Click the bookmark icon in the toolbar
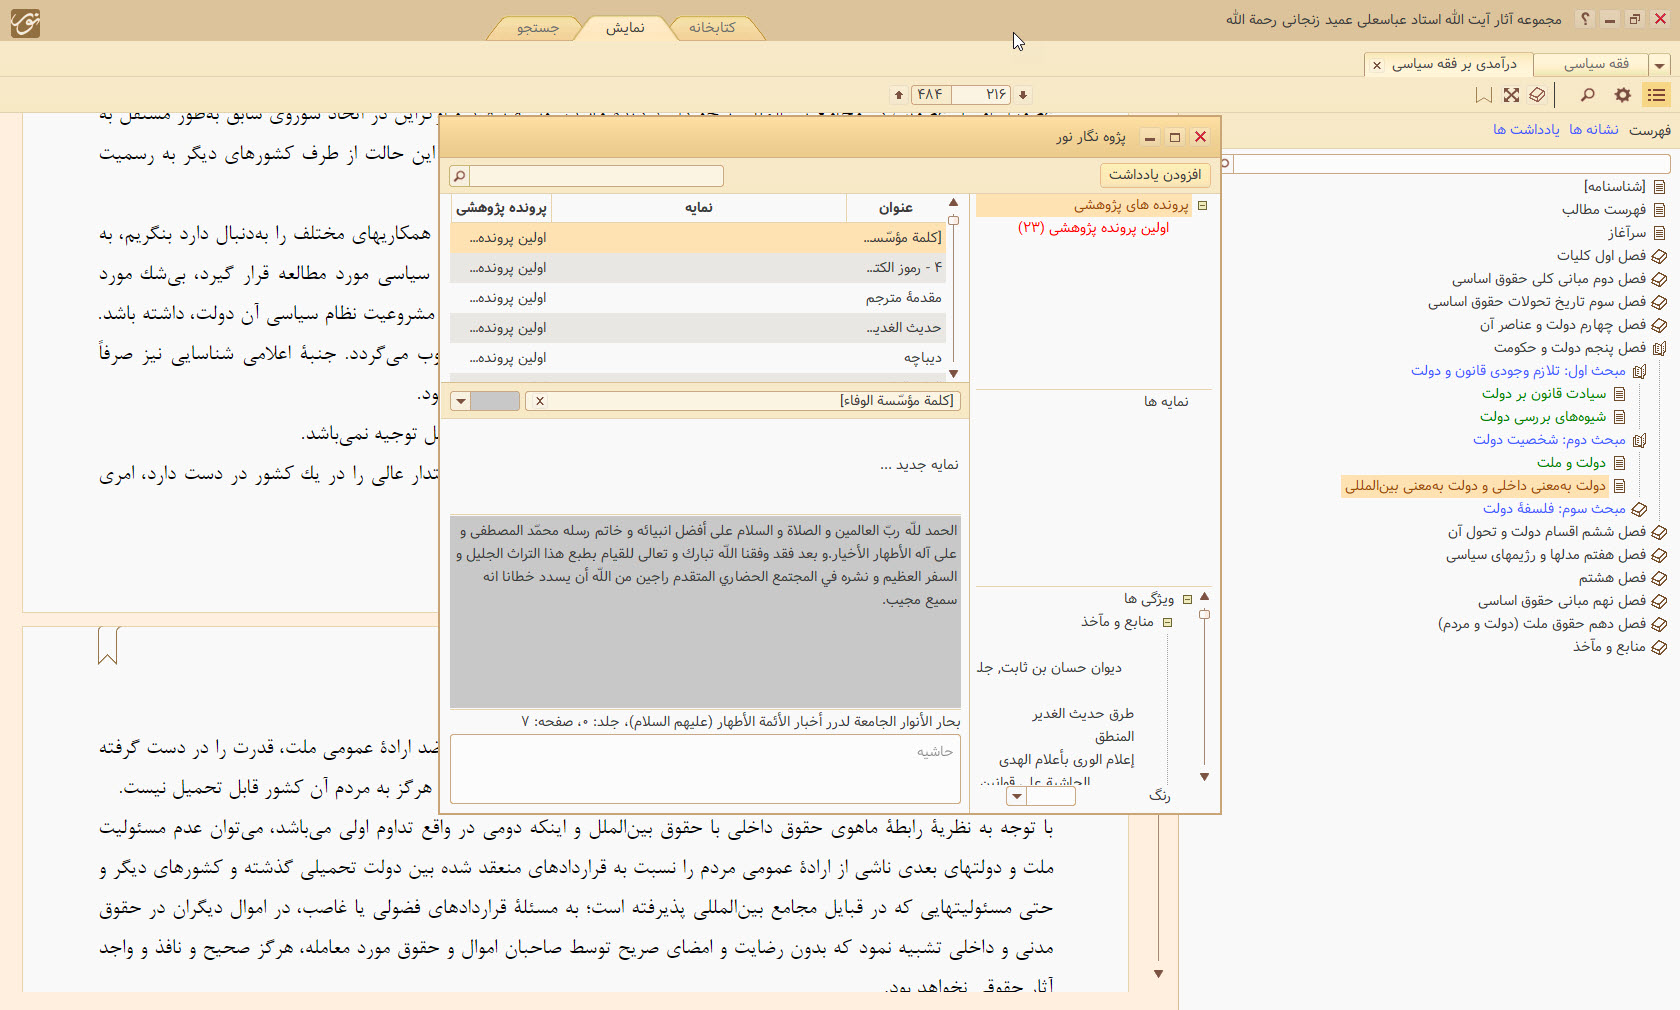This screenshot has width=1680, height=1010. 1484,95
